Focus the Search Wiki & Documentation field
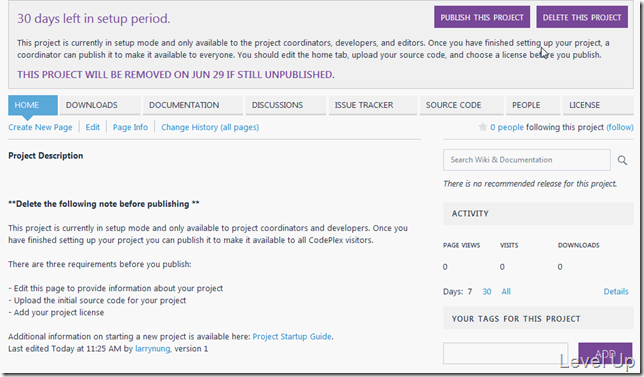Viewport: 644px width, 377px height. 527,160
